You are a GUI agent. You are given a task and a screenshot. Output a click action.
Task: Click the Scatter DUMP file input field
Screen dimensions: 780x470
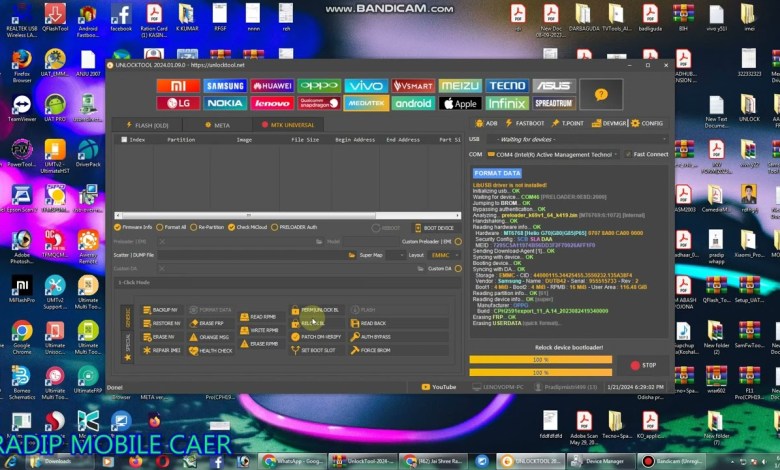251,255
